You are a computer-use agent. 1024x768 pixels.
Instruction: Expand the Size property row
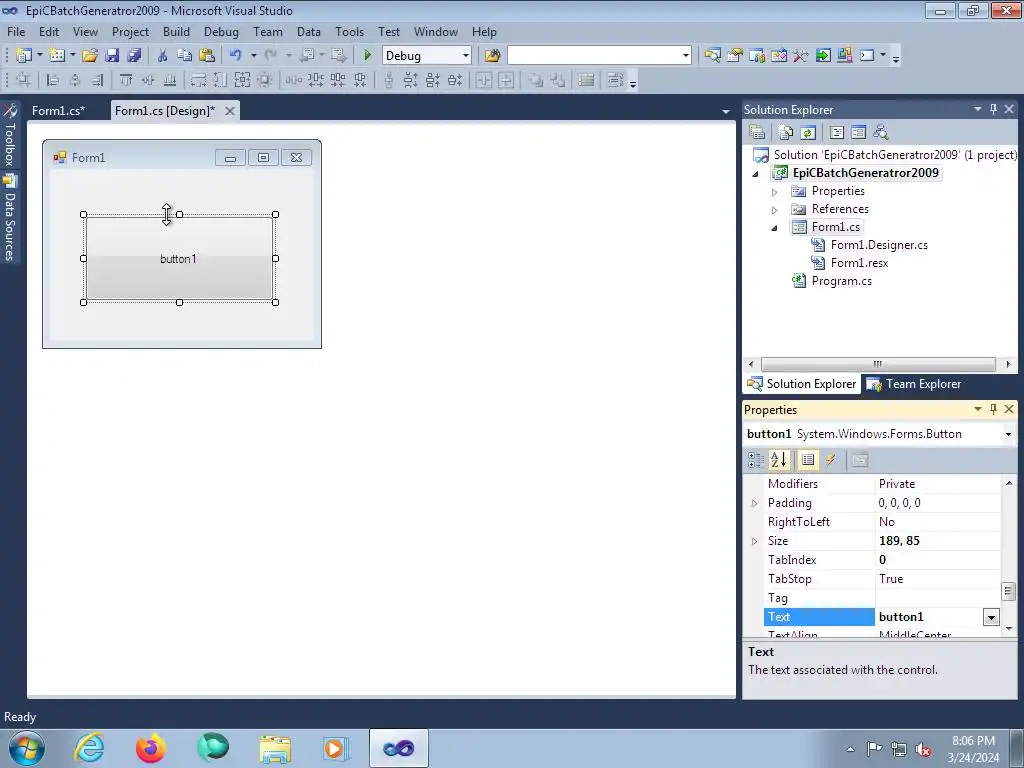(x=754, y=541)
